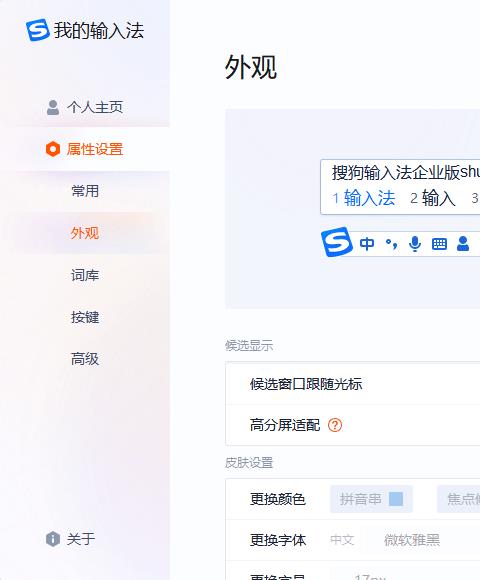The width and height of the screenshot is (480, 580).
Task: Open the 中文 font-type dropdown
Action: coord(342,540)
